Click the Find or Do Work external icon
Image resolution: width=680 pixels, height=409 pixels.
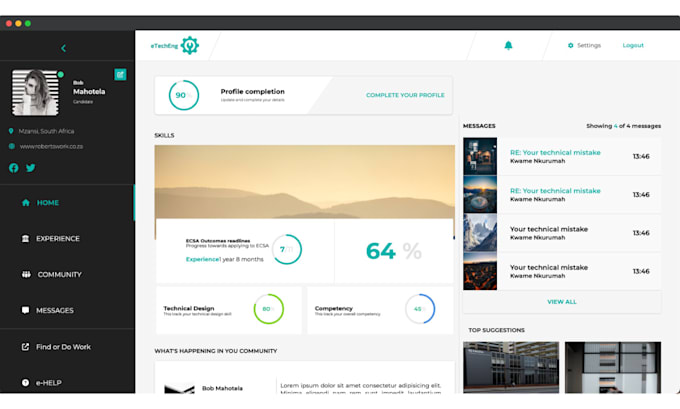pyautogui.click(x=26, y=347)
